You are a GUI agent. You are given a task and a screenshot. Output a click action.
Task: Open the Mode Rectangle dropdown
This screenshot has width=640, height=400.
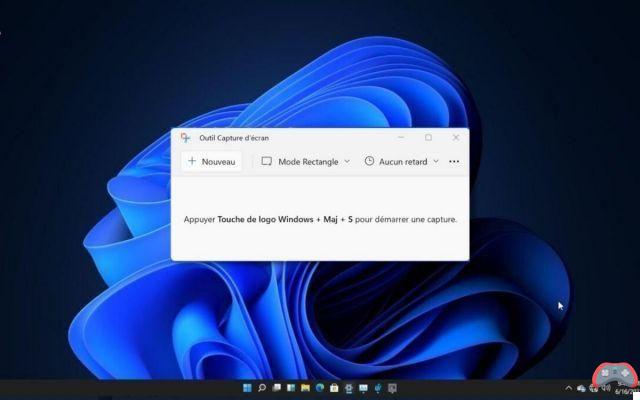(305, 162)
